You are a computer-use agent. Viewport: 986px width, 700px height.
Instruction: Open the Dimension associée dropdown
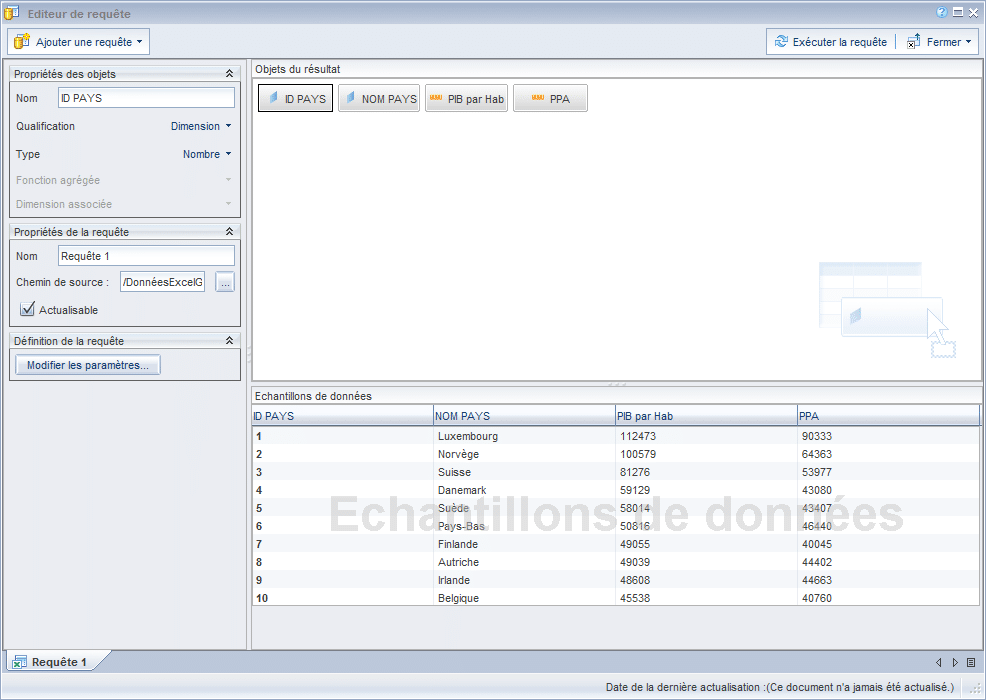pyautogui.click(x=228, y=204)
